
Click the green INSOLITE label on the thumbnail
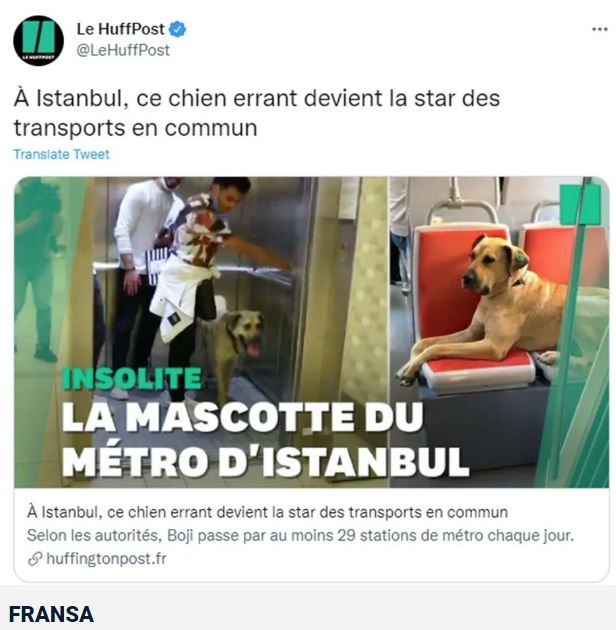pos(132,378)
